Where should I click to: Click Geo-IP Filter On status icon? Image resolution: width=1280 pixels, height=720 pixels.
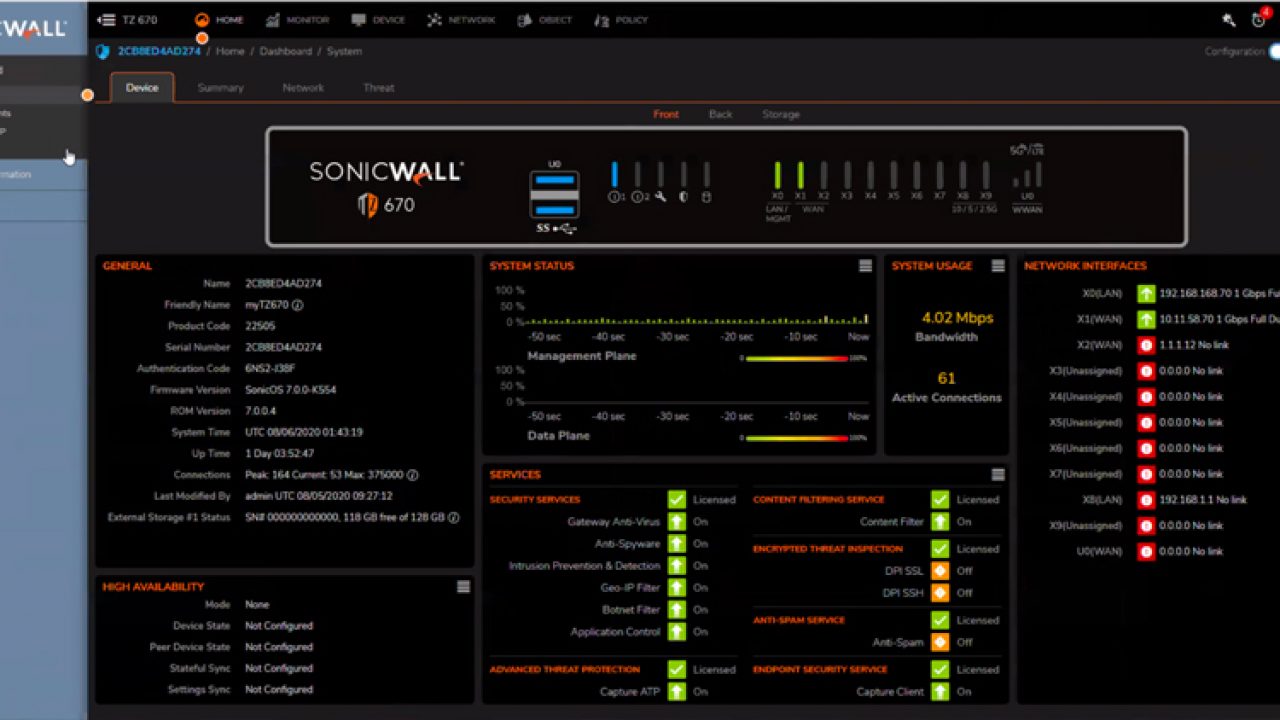coord(677,588)
